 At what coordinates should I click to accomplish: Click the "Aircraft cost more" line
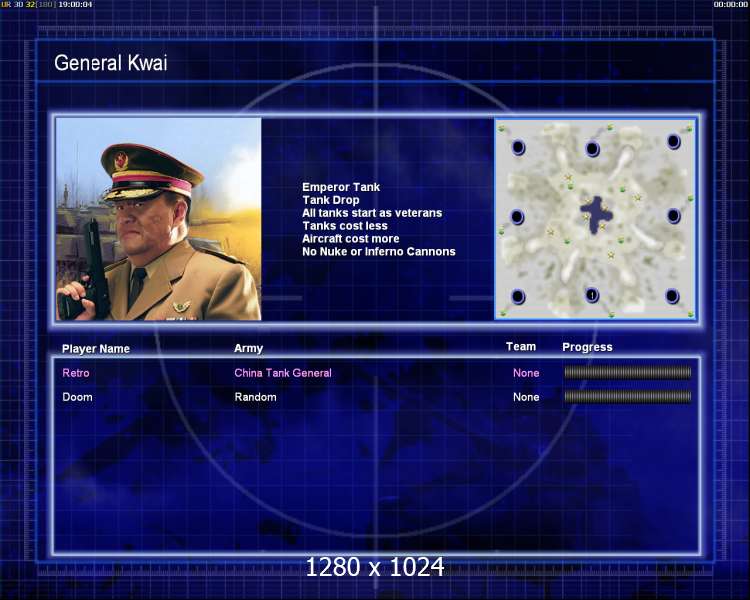click(351, 239)
